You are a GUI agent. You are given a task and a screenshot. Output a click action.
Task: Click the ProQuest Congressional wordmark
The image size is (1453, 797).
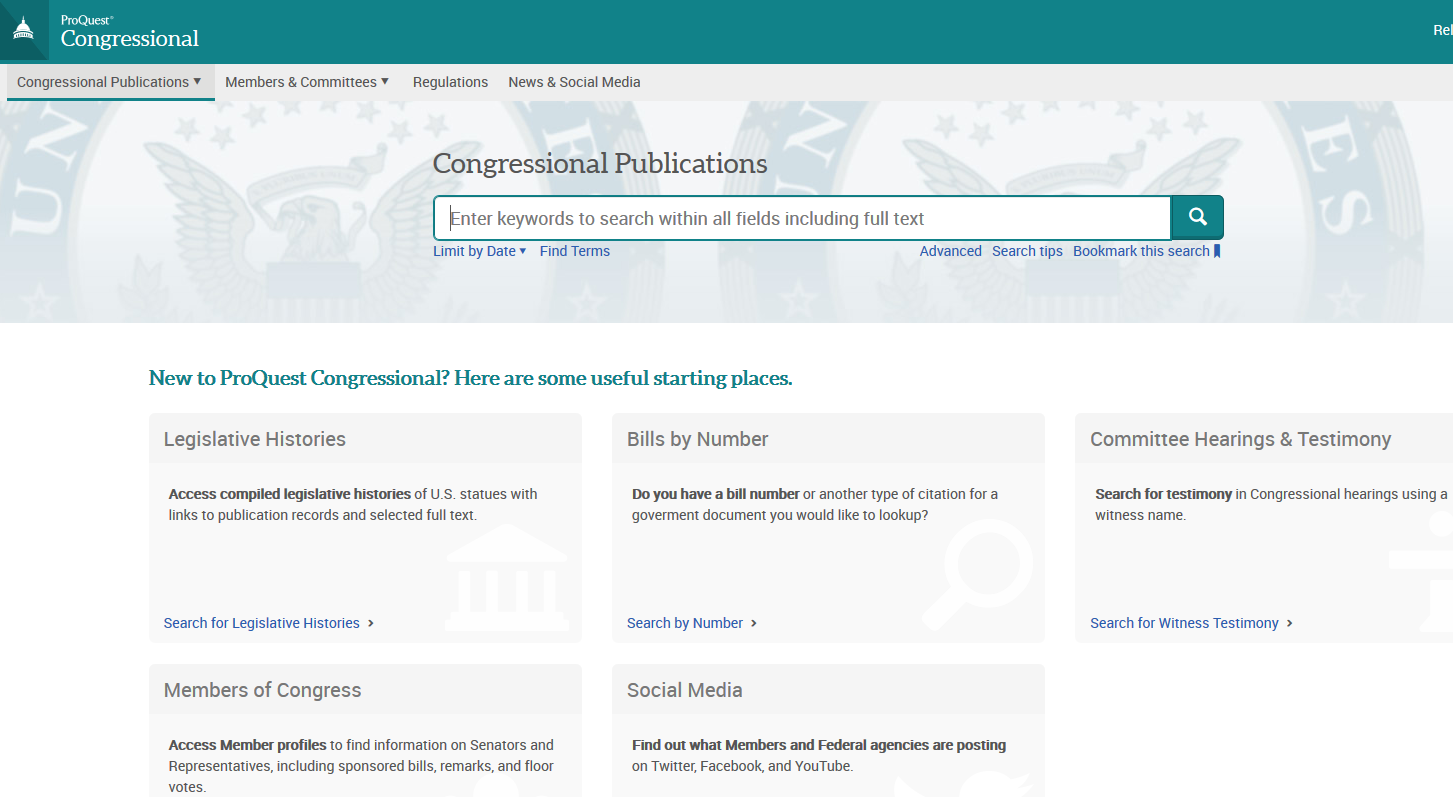coord(129,30)
